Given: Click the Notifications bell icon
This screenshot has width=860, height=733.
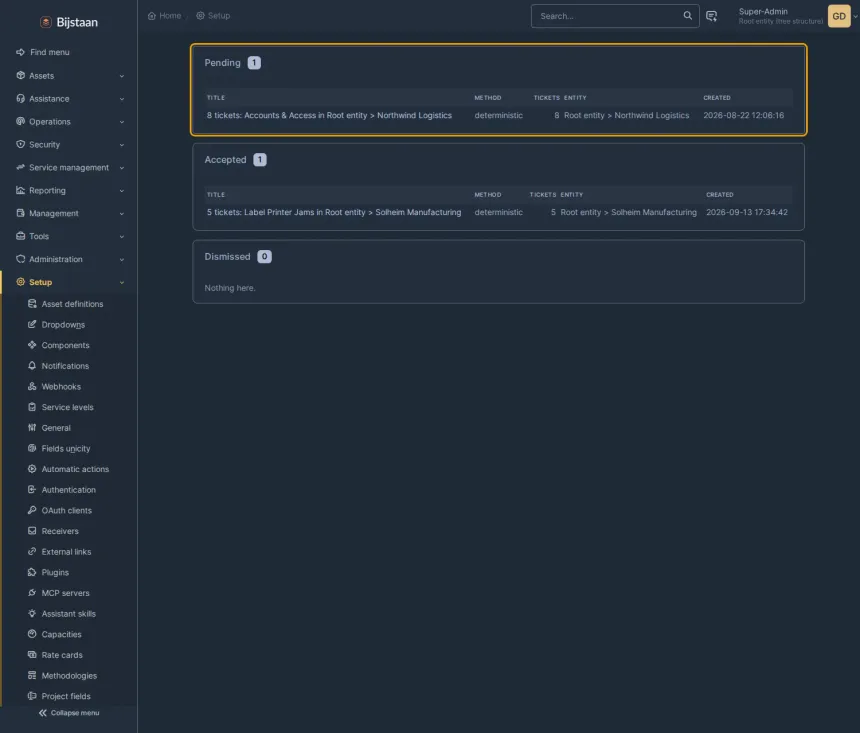Looking at the screenshot, I should [x=32, y=366].
